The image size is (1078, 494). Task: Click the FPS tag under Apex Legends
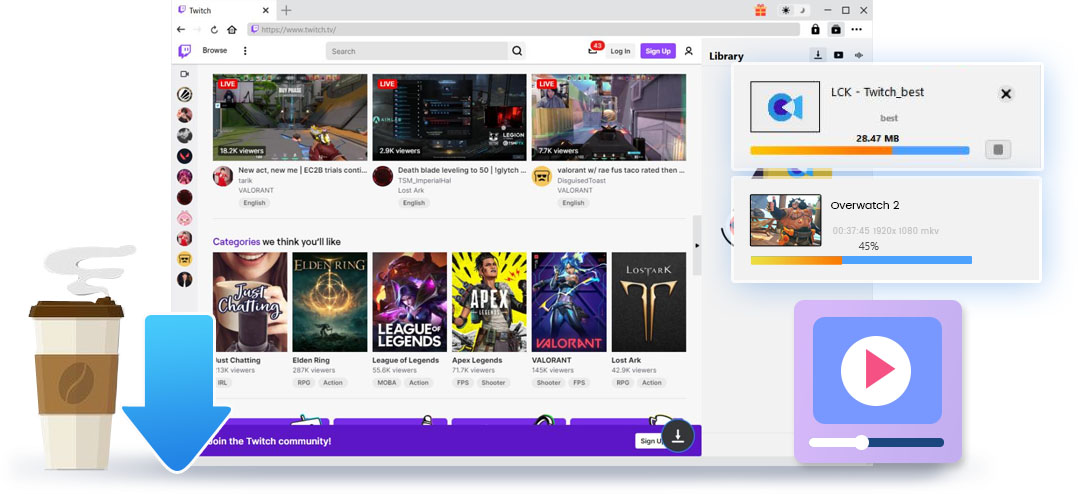coord(461,383)
